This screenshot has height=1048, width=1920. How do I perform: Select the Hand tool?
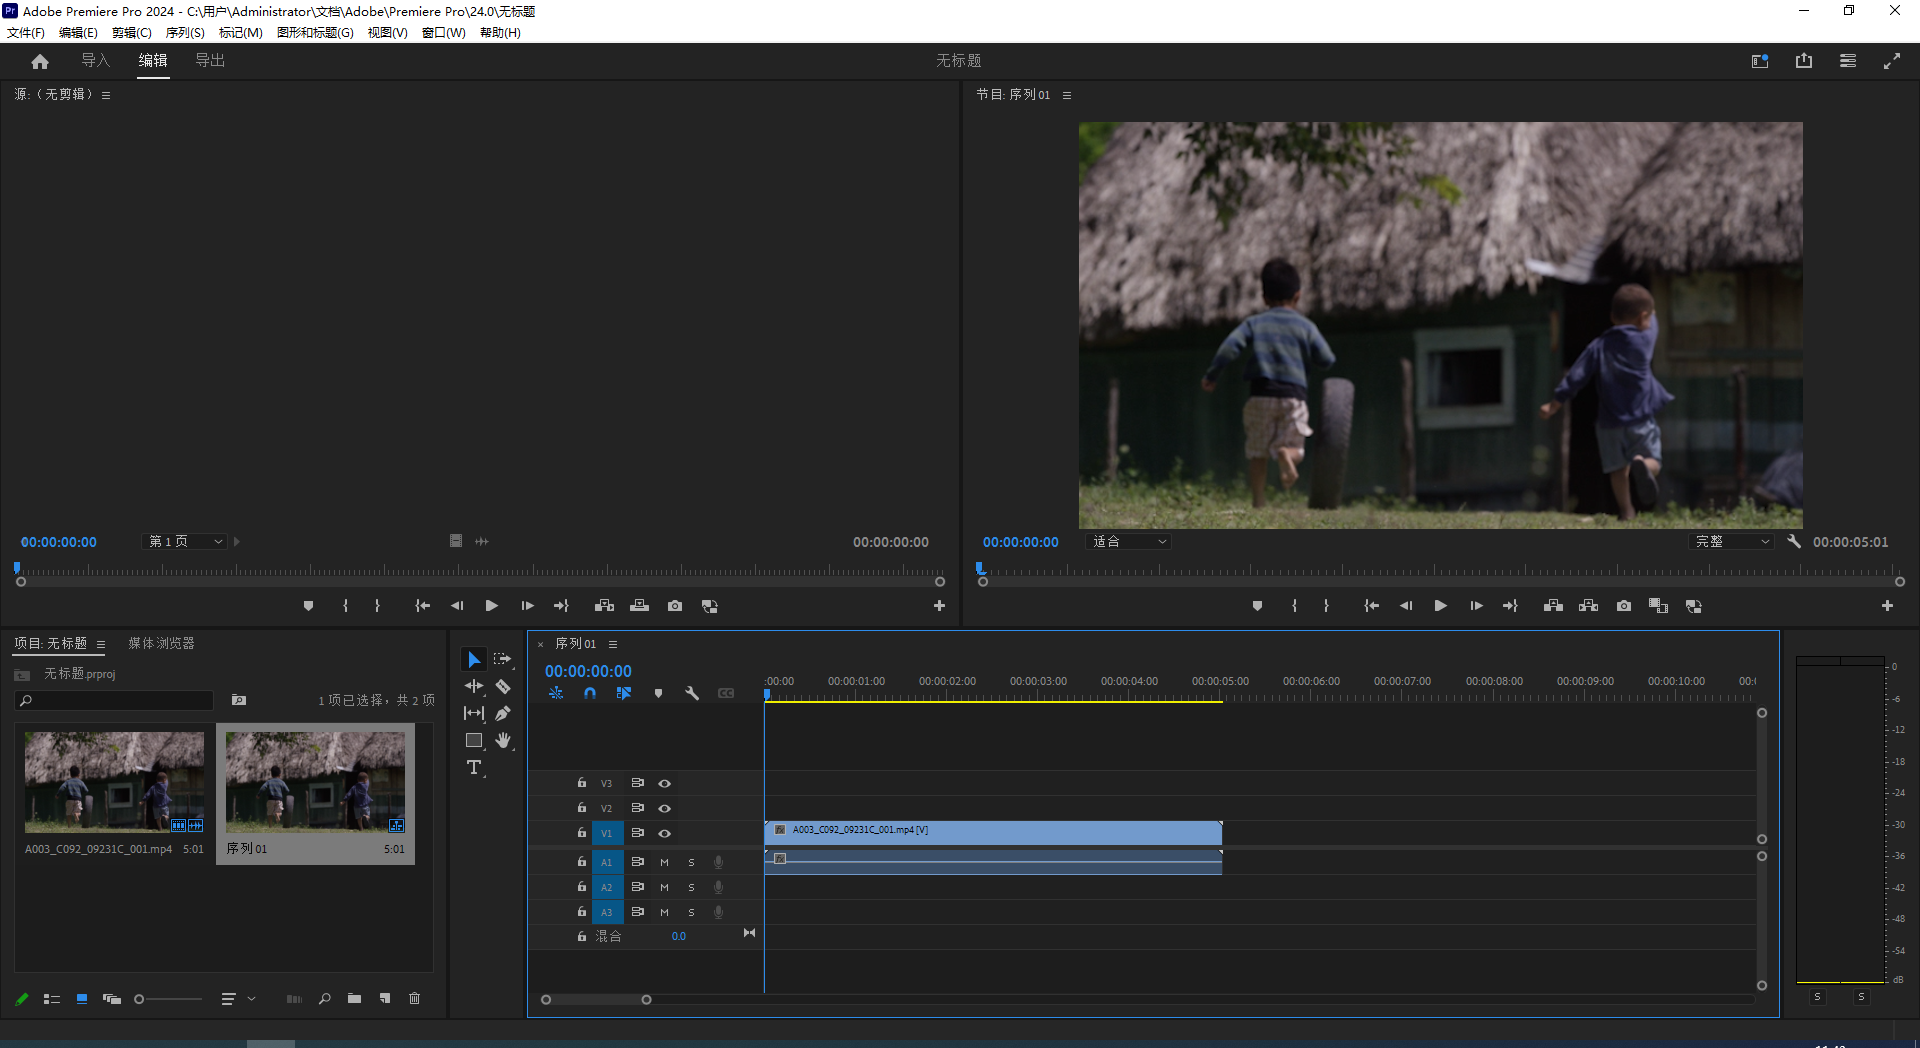click(503, 741)
